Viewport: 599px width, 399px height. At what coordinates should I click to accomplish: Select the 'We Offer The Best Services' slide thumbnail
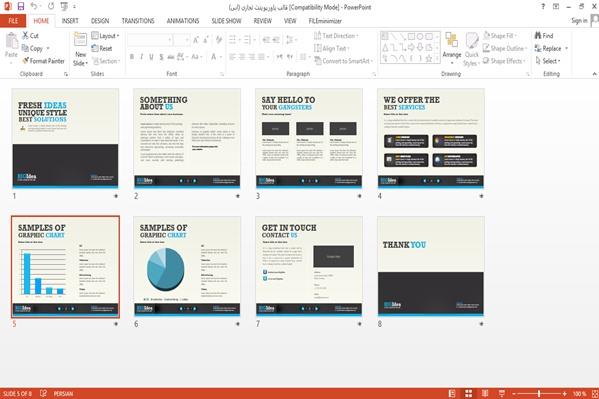tap(431, 138)
